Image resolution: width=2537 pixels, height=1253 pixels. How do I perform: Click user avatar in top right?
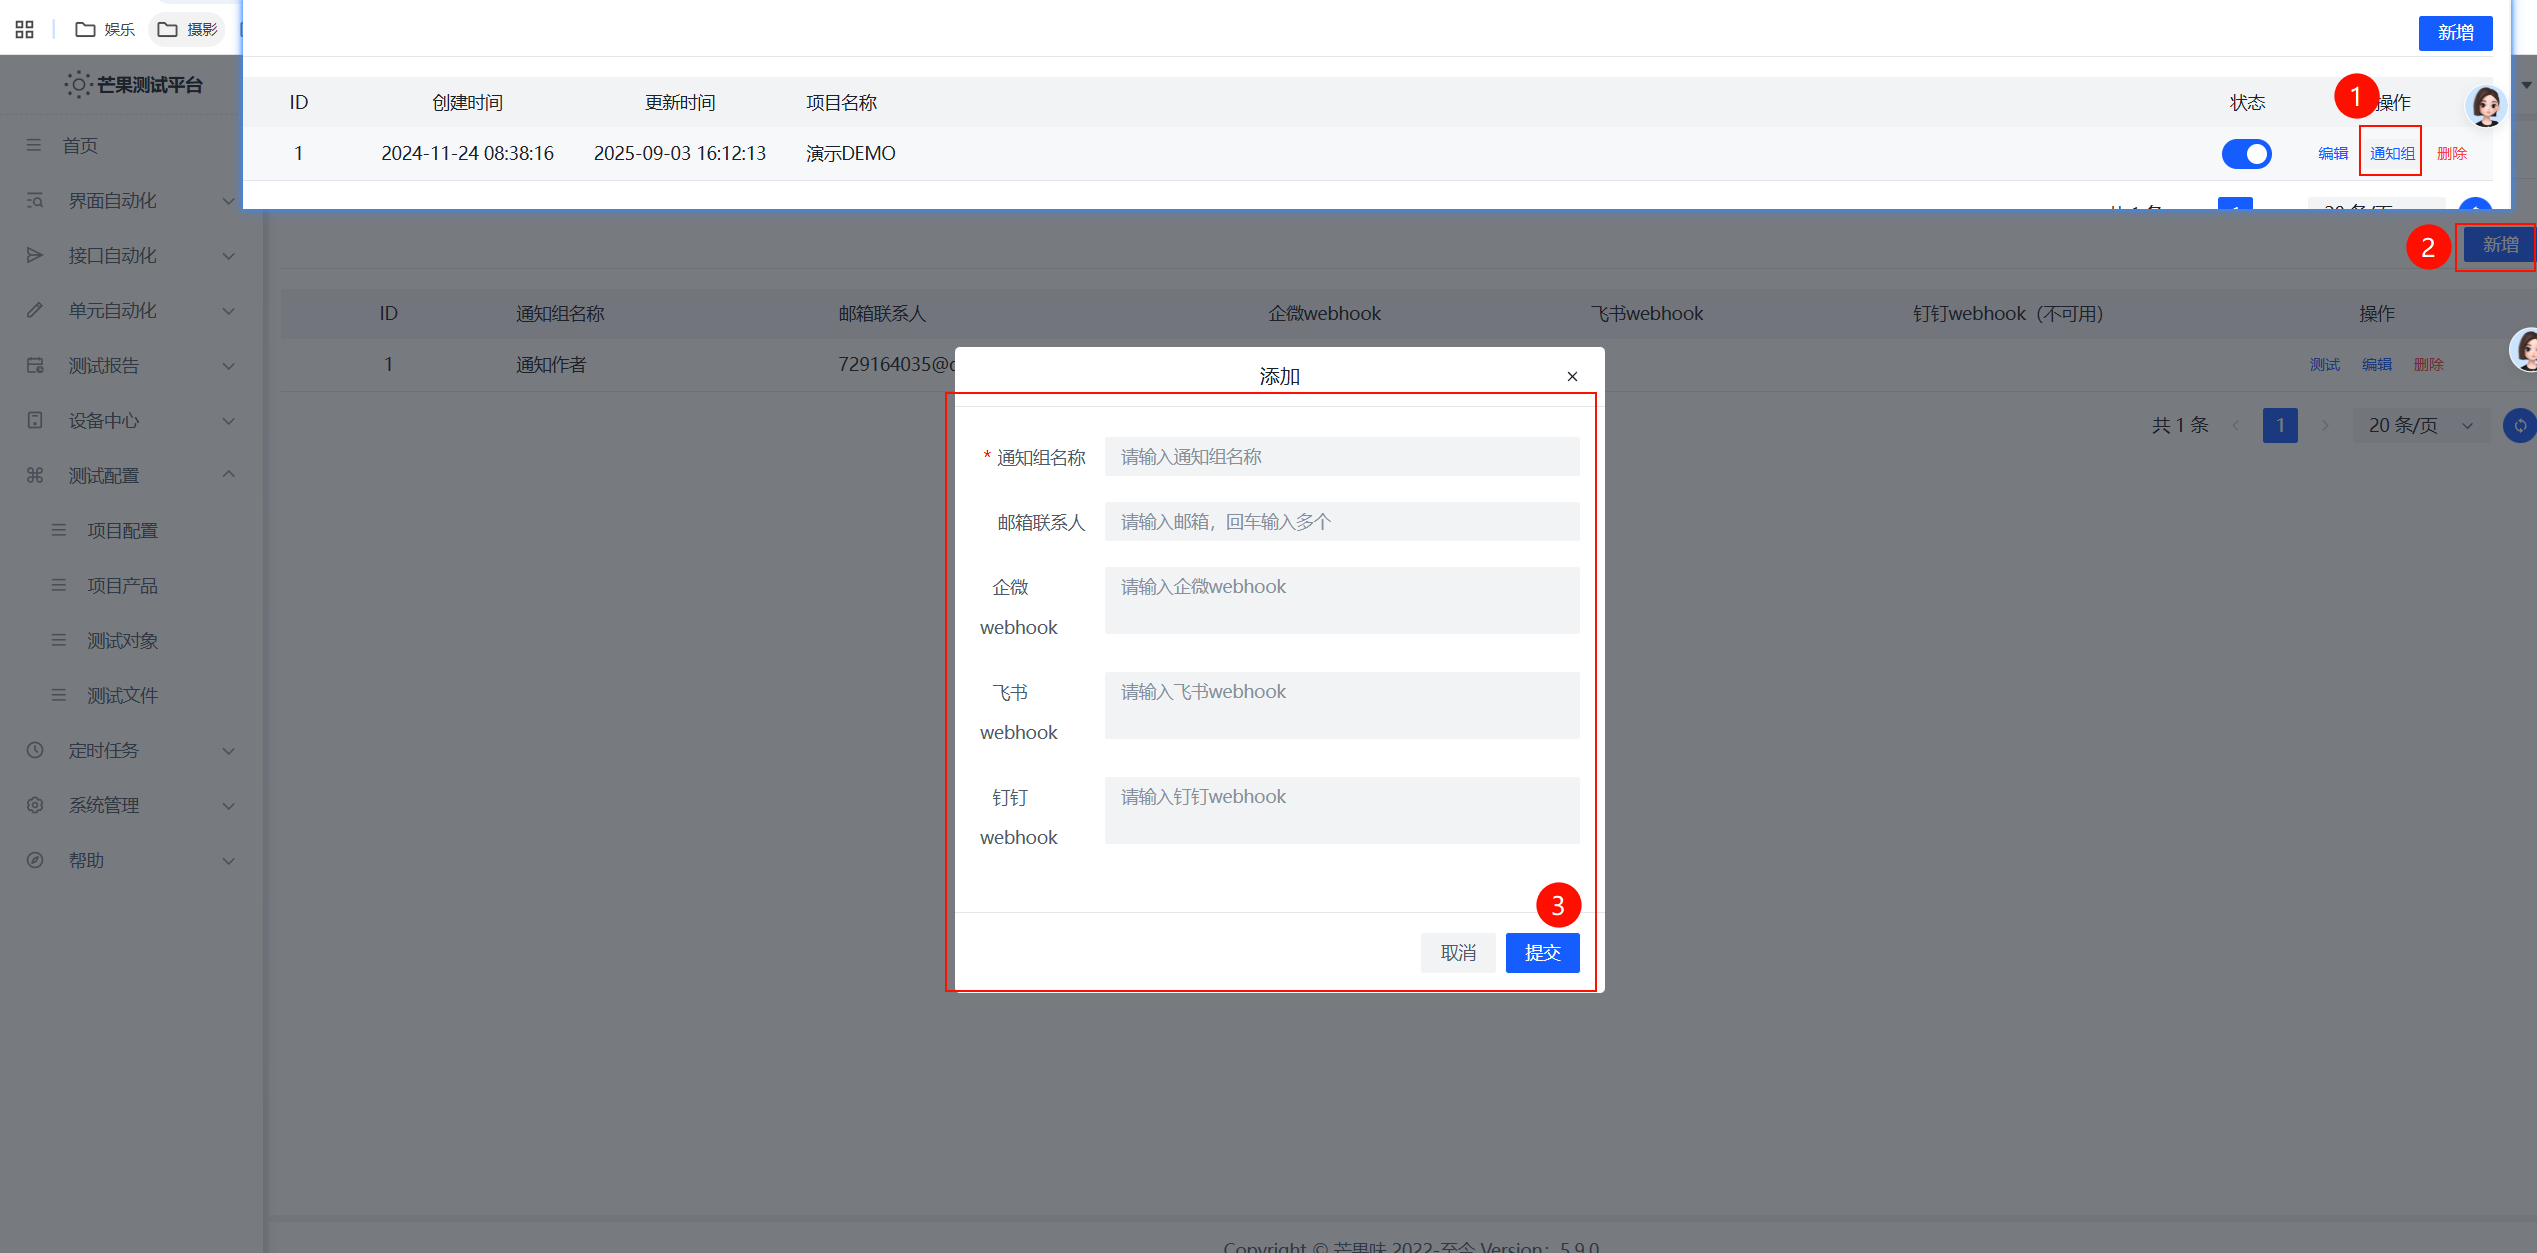point(2485,106)
